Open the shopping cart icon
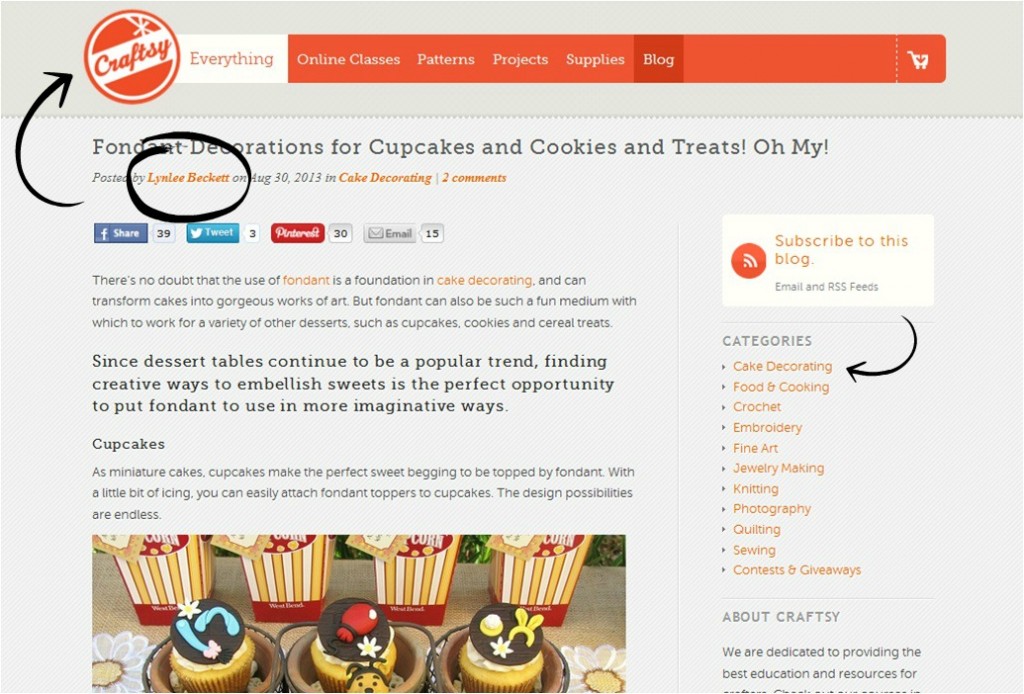The width and height of the screenshot is (1024, 694). pos(918,59)
